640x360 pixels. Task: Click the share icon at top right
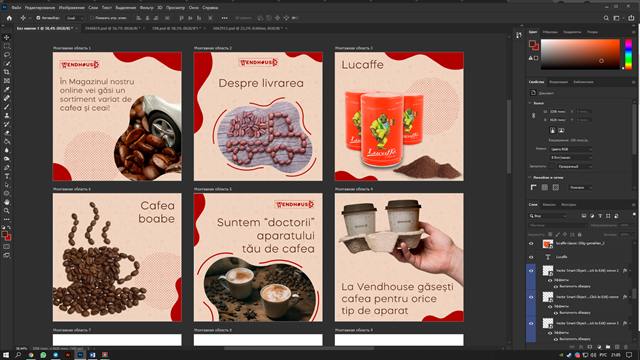[631, 18]
